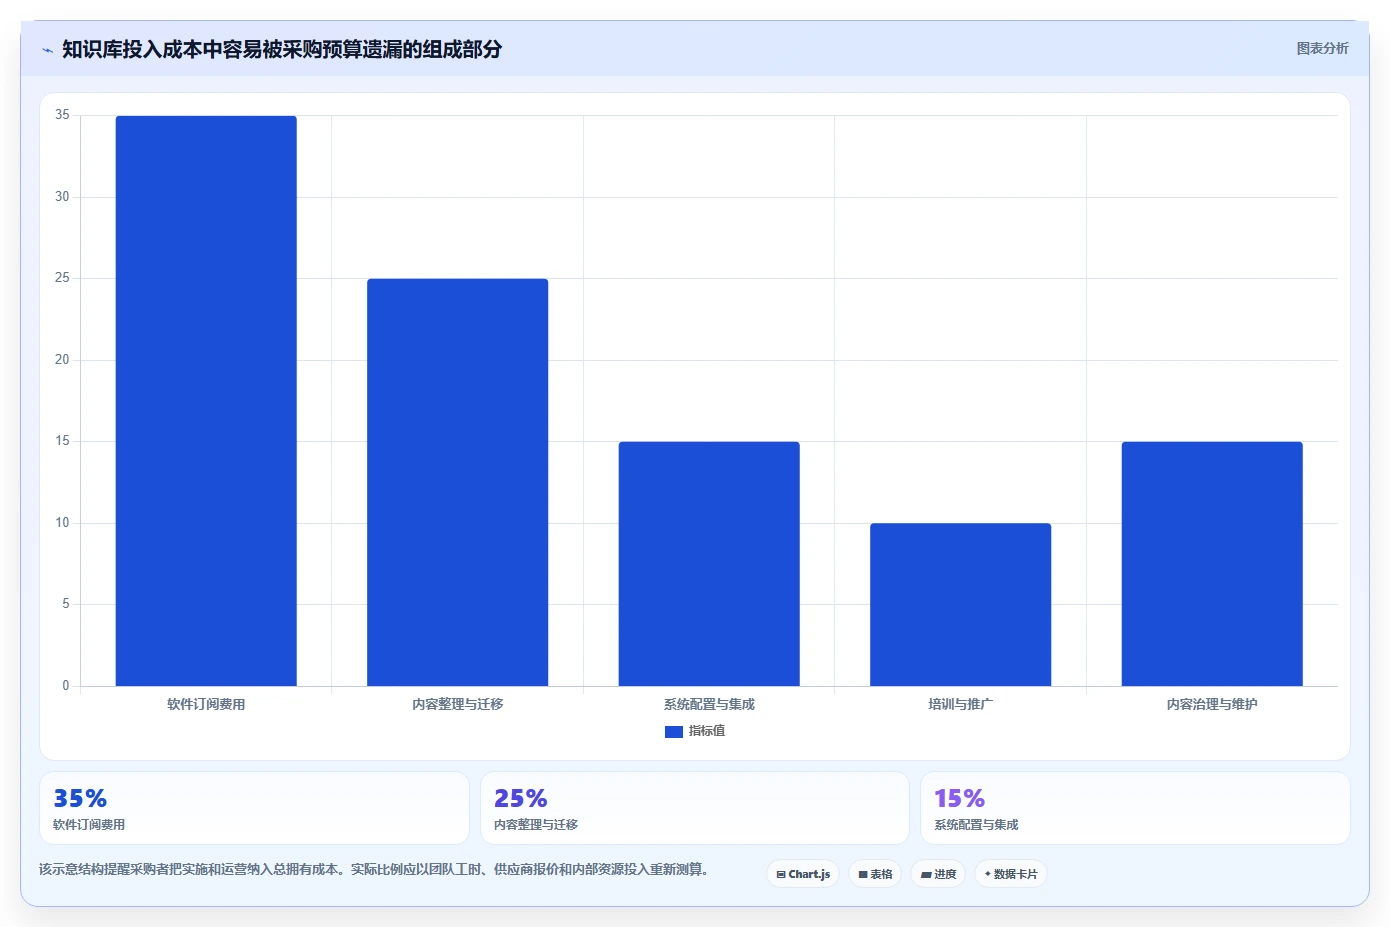This screenshot has height=927, width=1390.
Task: Click the Chart.js tag chip
Action: coord(803,874)
